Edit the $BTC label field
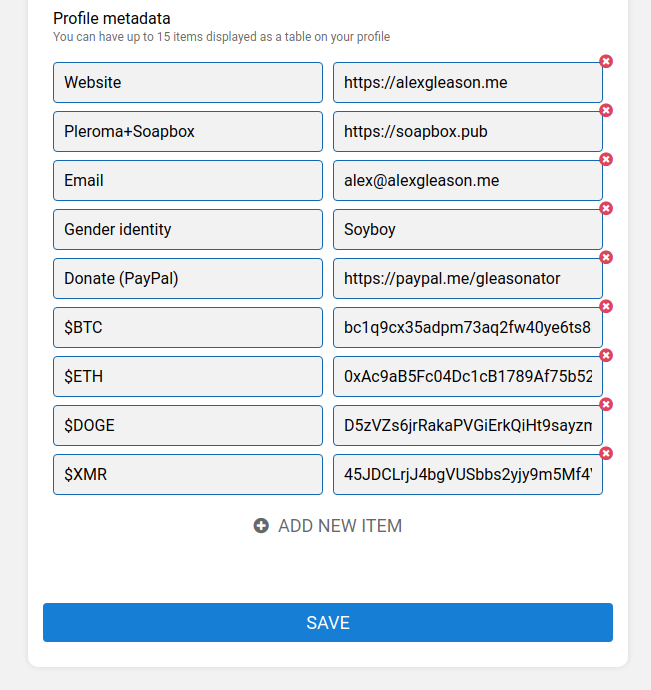Screen dimensions: 651x690 pos(188,328)
